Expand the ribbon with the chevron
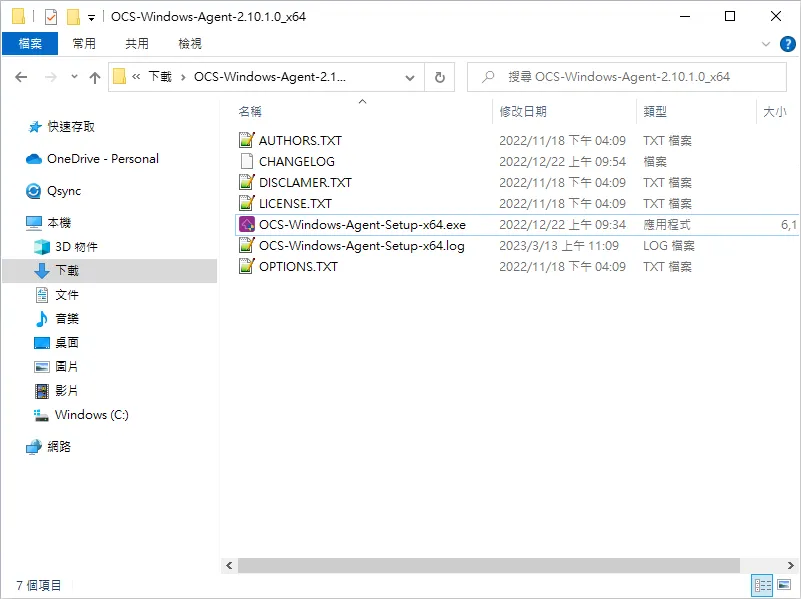 tap(766, 44)
